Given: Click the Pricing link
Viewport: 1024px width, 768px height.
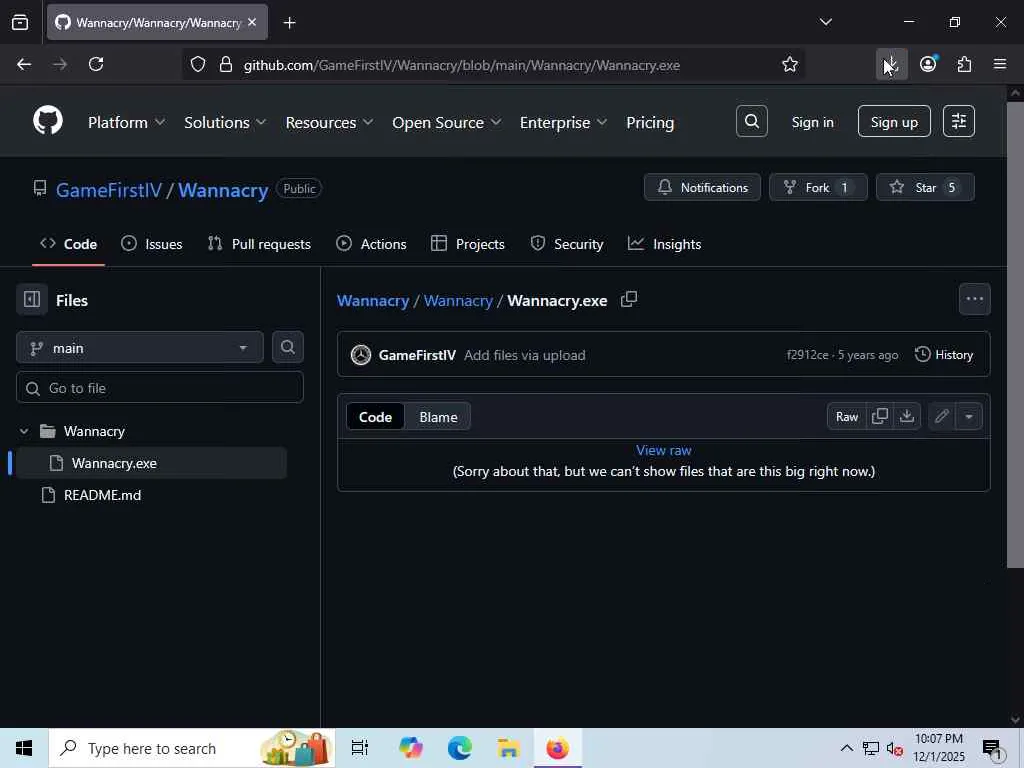Looking at the screenshot, I should 650,122.
